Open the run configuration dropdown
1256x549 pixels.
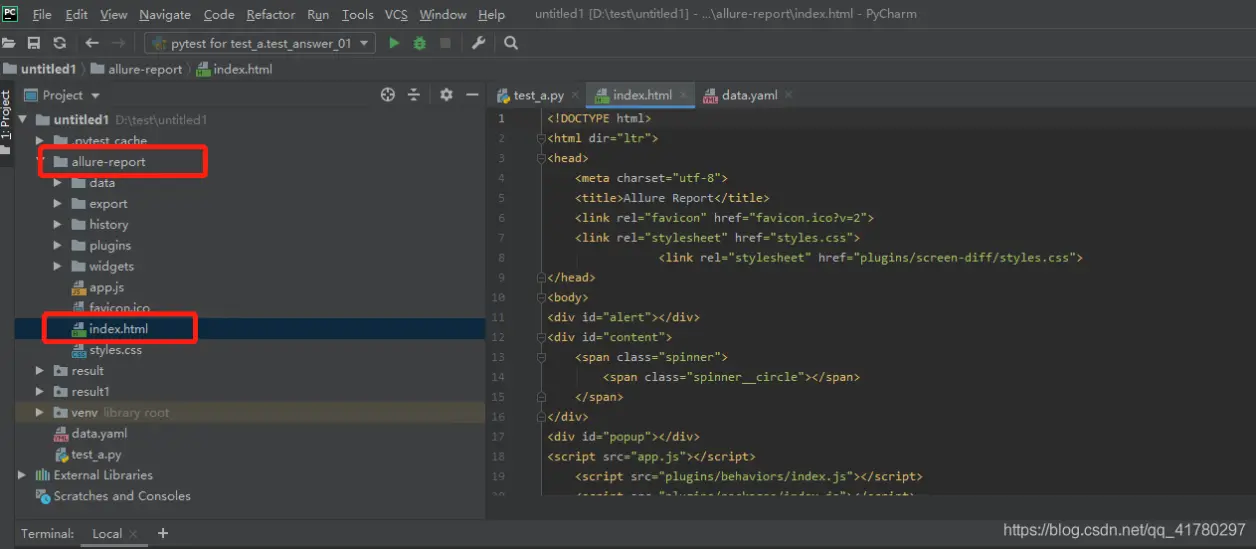pyautogui.click(x=260, y=43)
